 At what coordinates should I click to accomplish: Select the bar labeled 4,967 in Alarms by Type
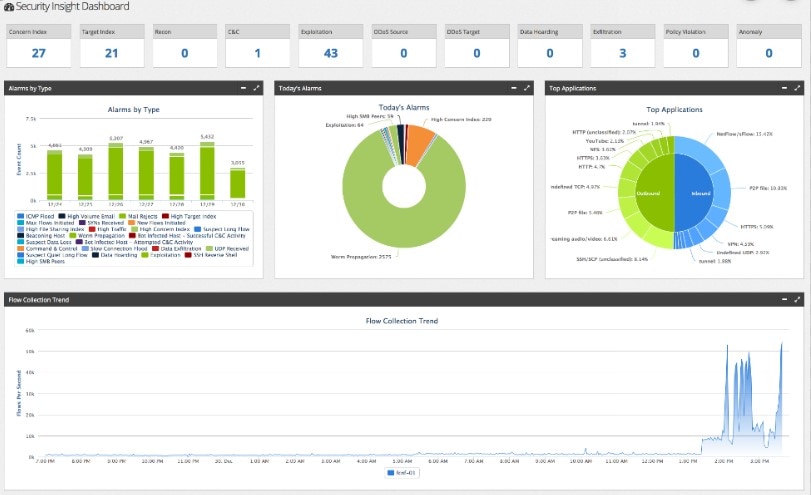point(146,173)
